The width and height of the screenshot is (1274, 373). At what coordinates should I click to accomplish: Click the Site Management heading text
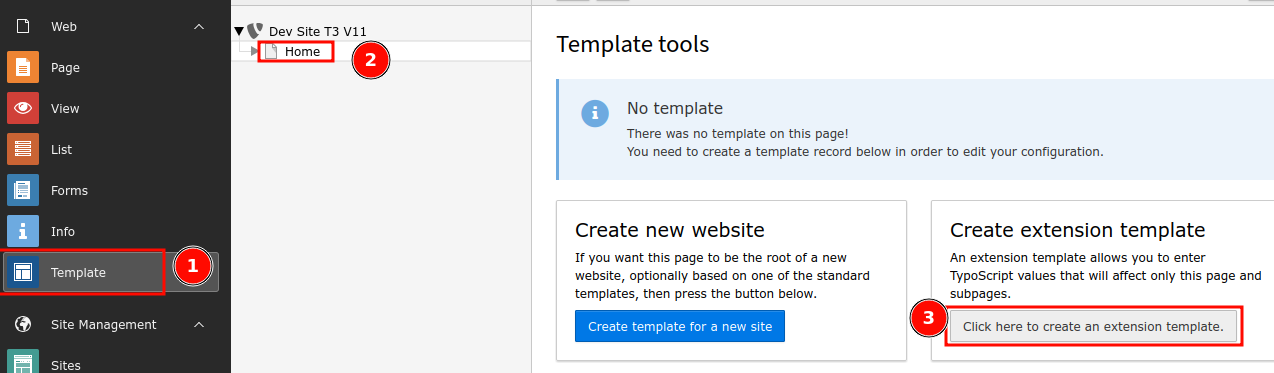[104, 324]
